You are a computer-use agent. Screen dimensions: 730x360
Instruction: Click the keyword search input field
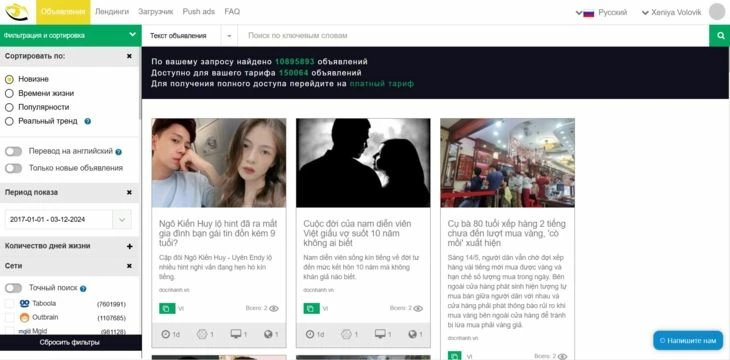coord(473,36)
